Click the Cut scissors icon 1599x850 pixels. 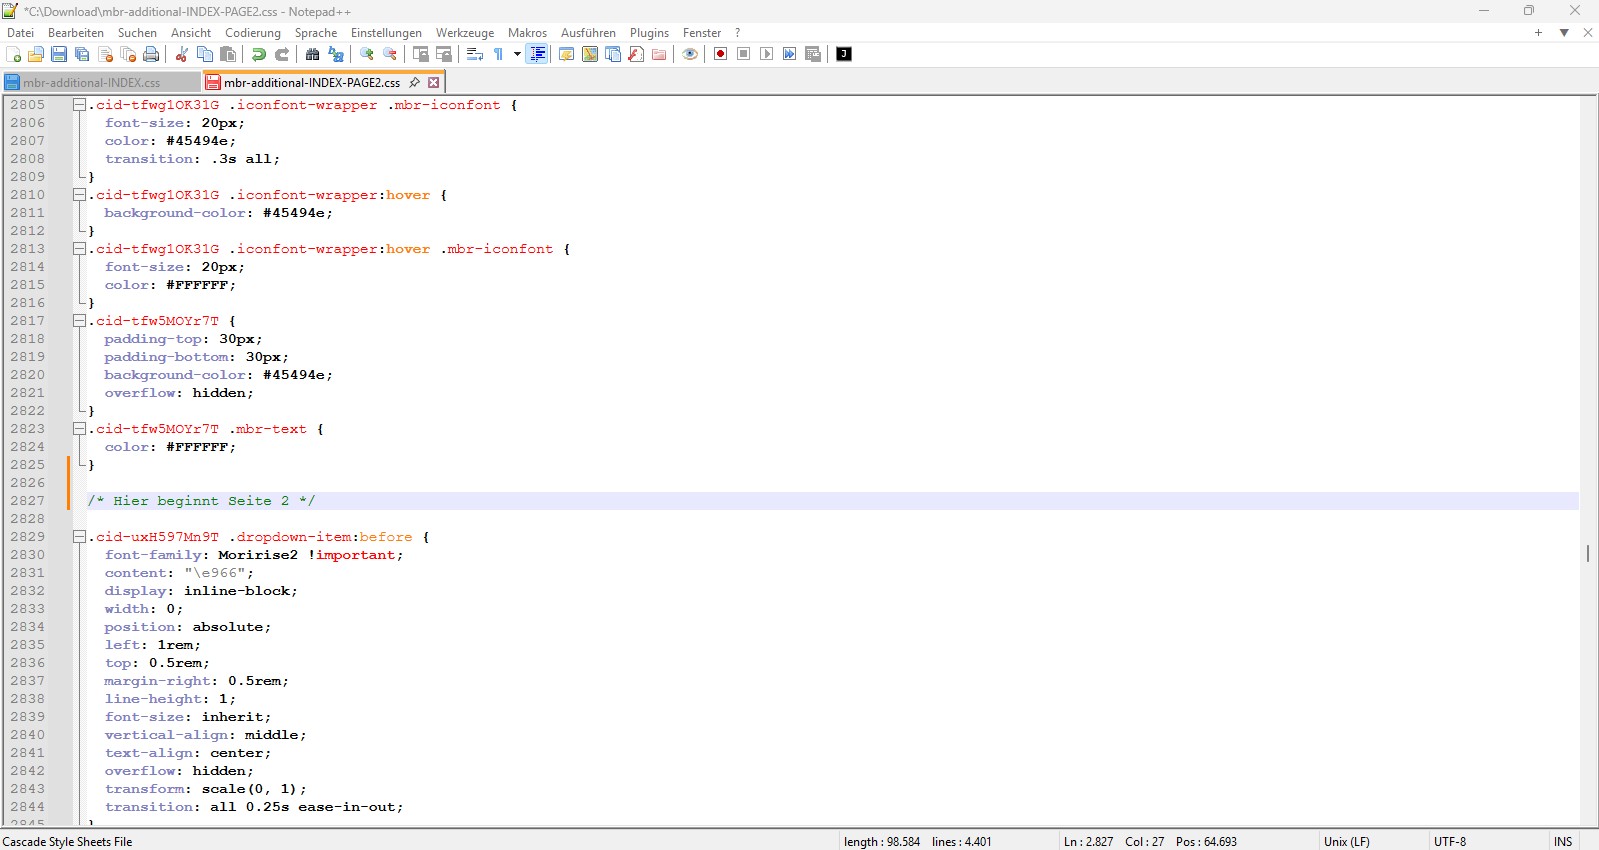182,54
